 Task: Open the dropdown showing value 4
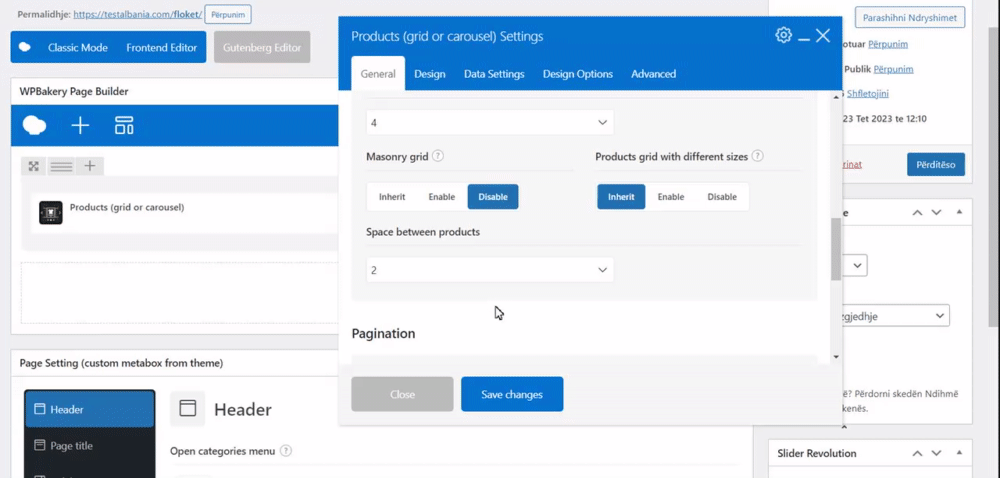(x=490, y=123)
